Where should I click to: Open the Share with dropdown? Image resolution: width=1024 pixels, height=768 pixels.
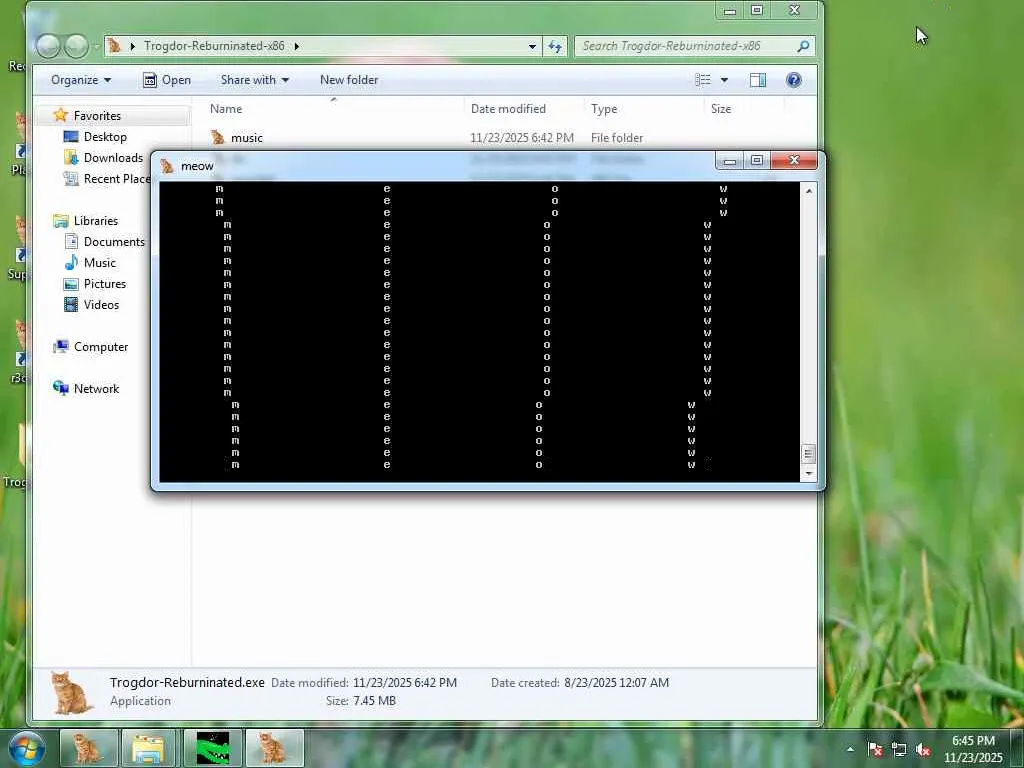(x=255, y=80)
